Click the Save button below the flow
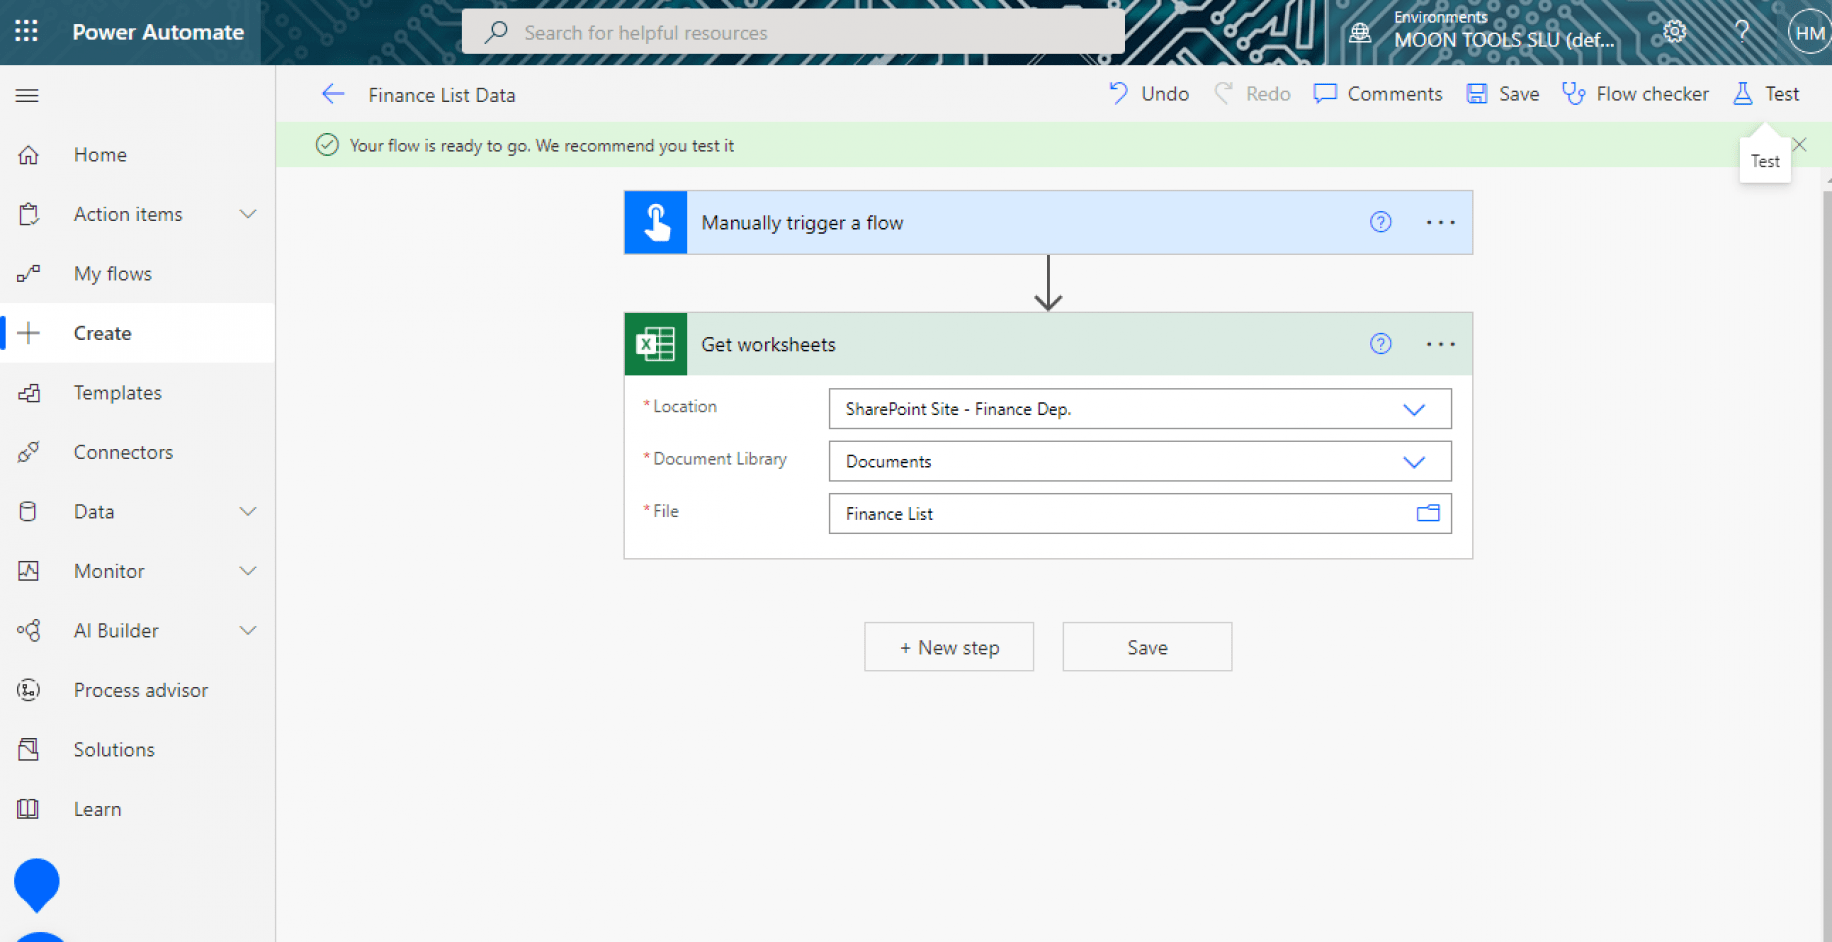This screenshot has height=942, width=1832. click(x=1146, y=647)
